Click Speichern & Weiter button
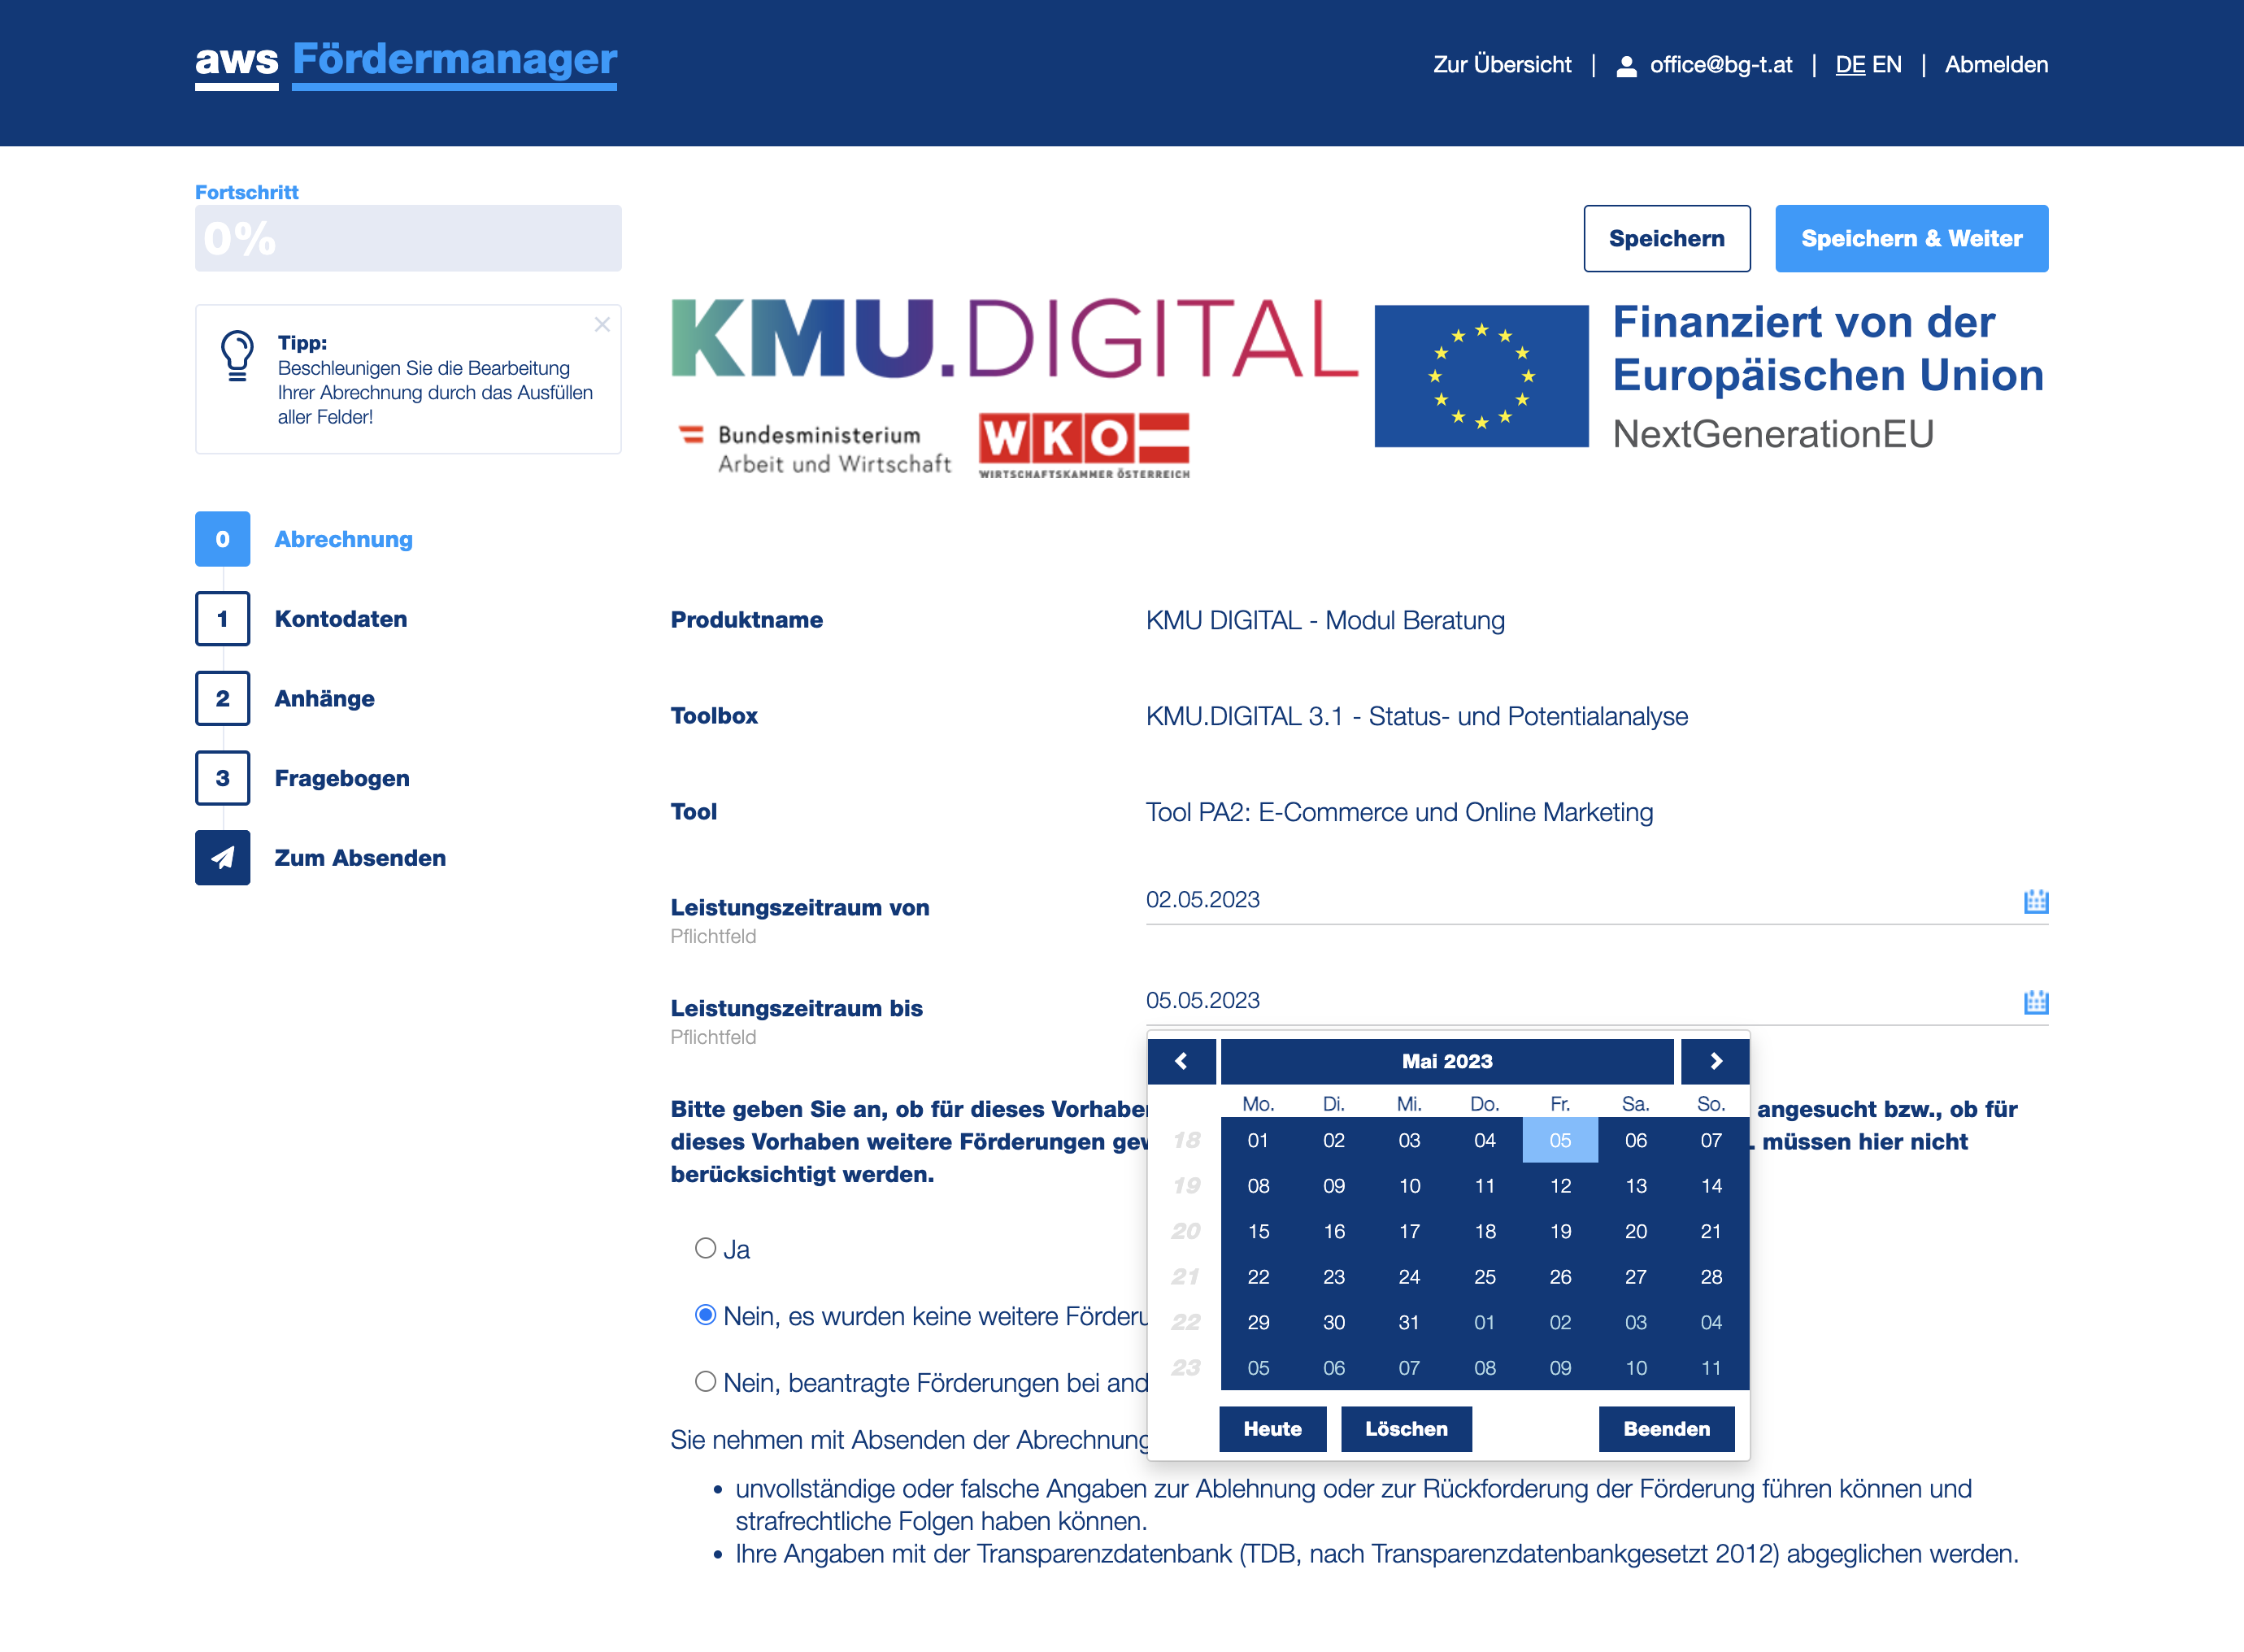The image size is (2244, 1652). (1911, 238)
